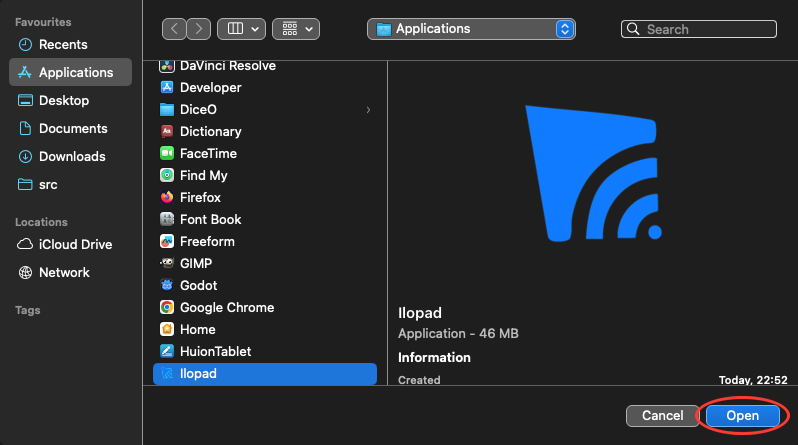Screen dimensions: 798x445
Task: Select the Freeform row
Action: [265, 241]
